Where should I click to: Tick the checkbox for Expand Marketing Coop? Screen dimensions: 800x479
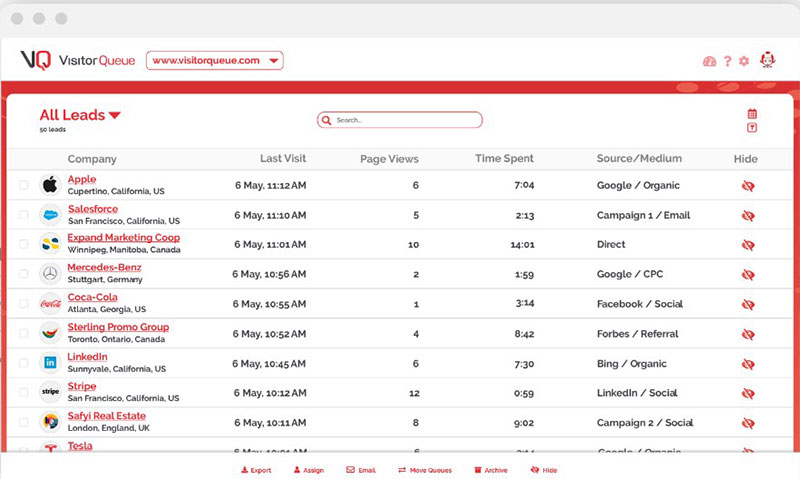[23, 244]
